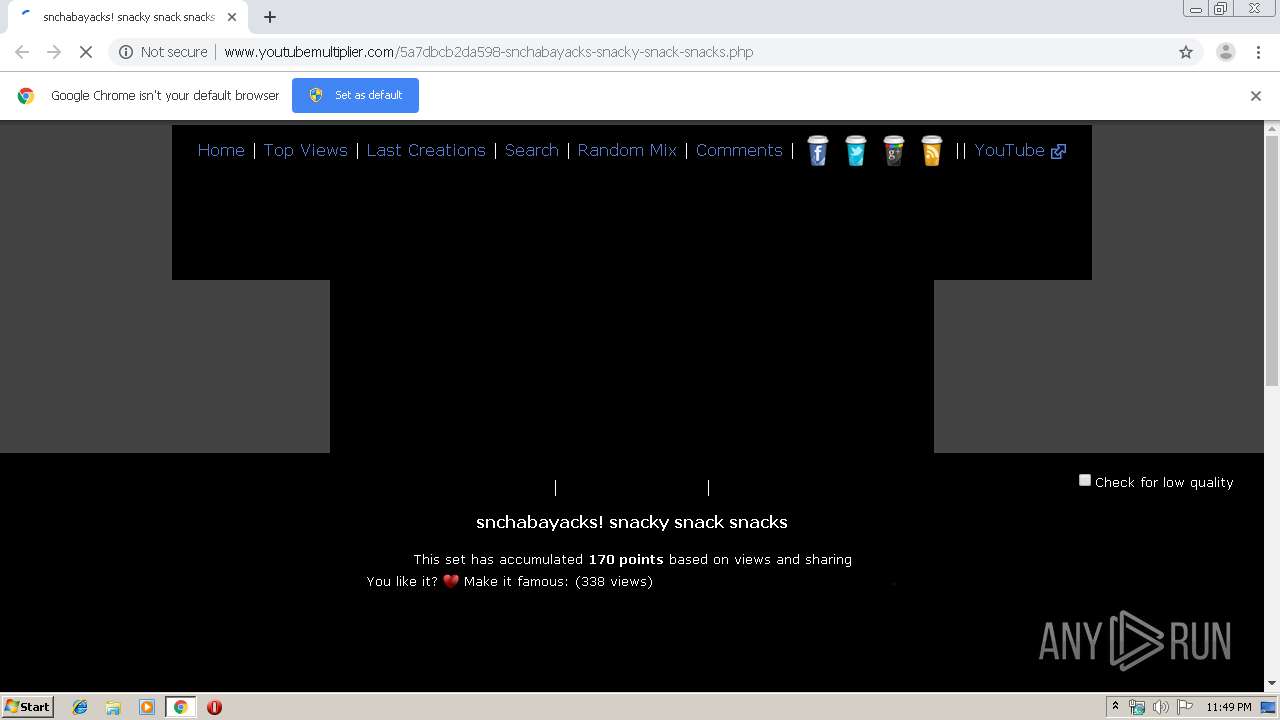The image size is (1280, 720).
Task: Open Windows Explorer folder in taskbar
Action: pos(113,707)
